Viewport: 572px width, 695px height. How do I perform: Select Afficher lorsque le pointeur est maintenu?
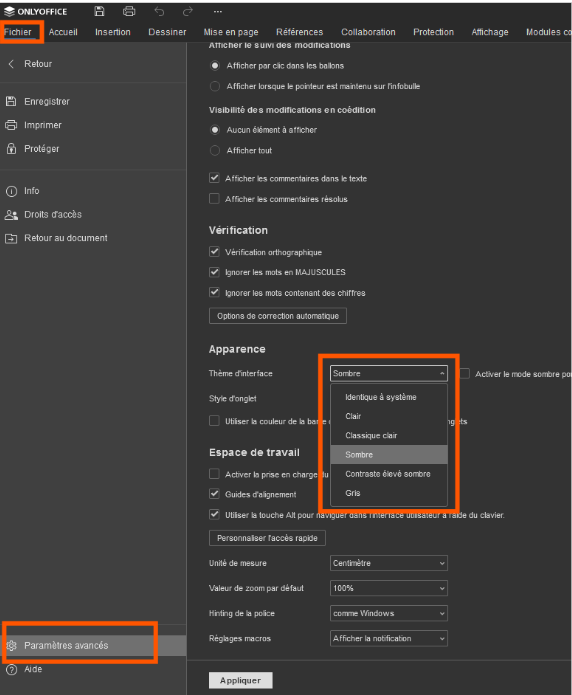click(215, 86)
